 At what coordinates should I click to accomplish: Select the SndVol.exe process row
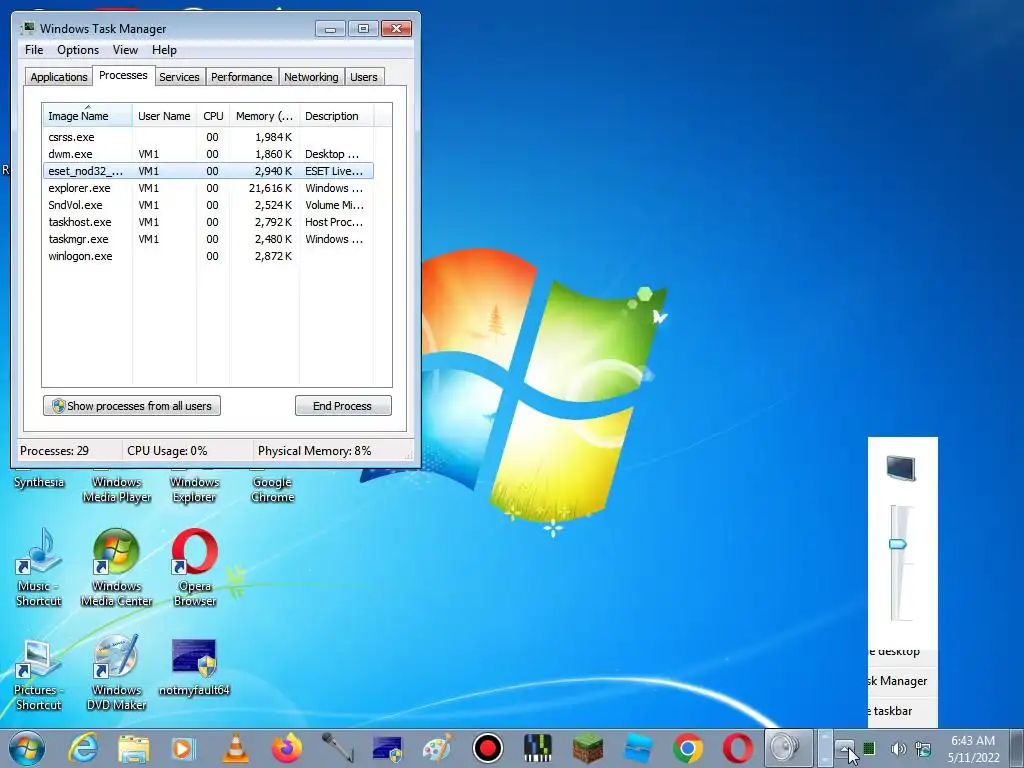(208, 205)
